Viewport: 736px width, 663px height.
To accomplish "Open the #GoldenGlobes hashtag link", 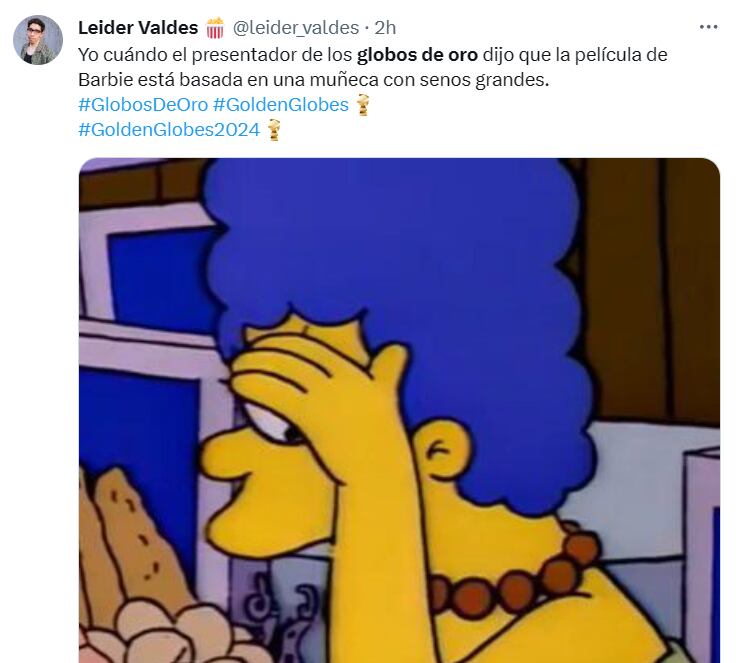I will (x=281, y=105).
